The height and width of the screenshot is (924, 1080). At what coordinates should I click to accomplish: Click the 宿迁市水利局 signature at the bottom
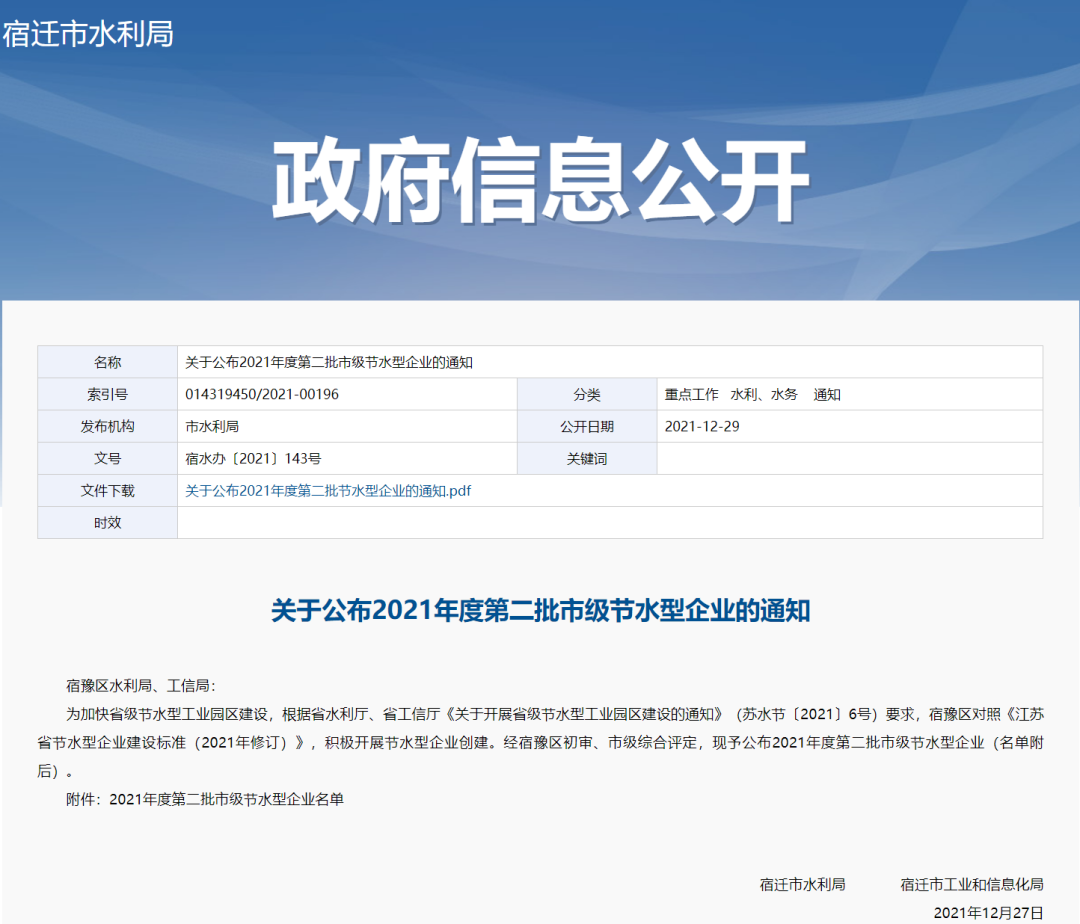point(802,885)
